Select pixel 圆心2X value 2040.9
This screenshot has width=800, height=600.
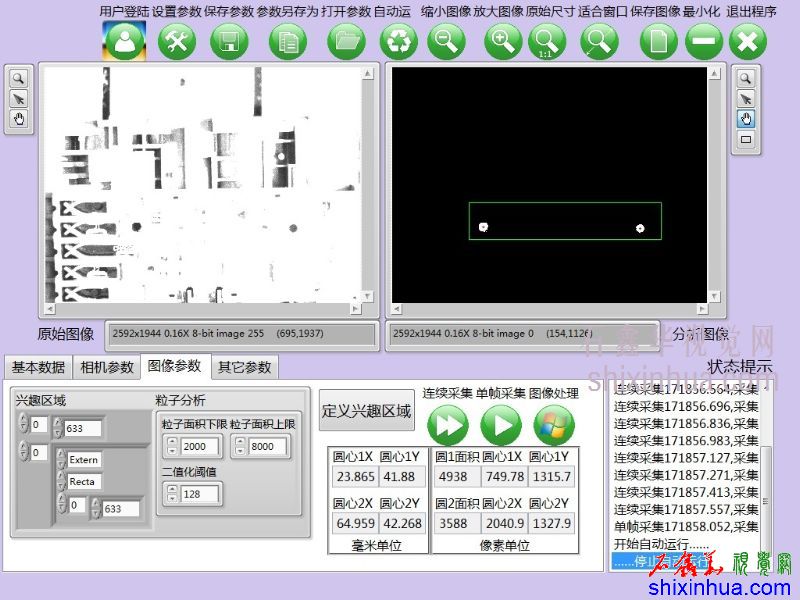click(505, 523)
